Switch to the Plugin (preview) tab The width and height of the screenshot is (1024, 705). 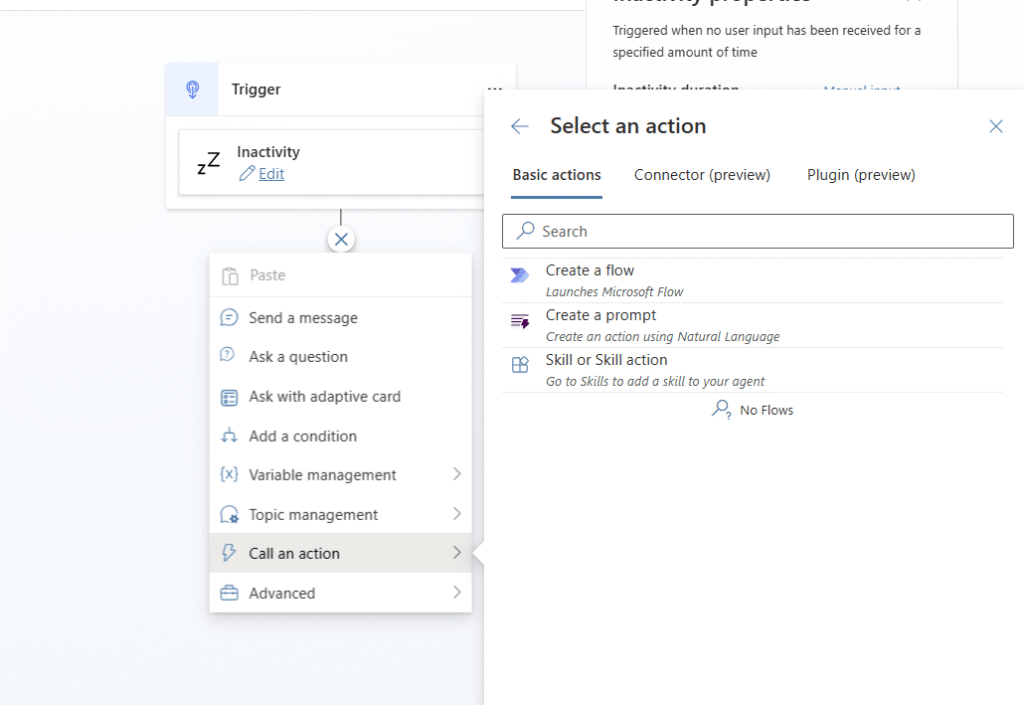[x=861, y=175]
